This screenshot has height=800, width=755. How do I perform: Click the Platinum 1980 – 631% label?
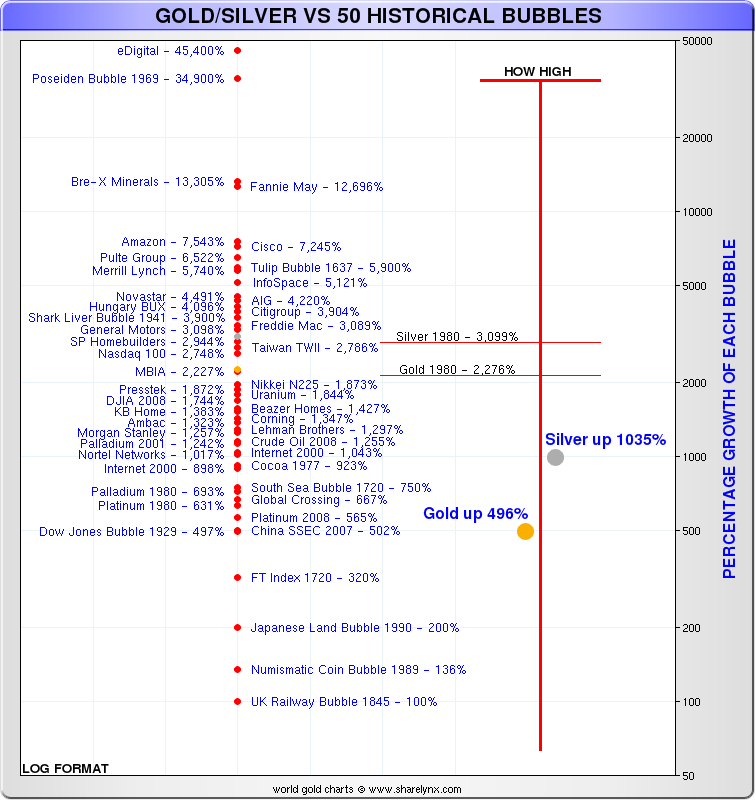pos(161,506)
